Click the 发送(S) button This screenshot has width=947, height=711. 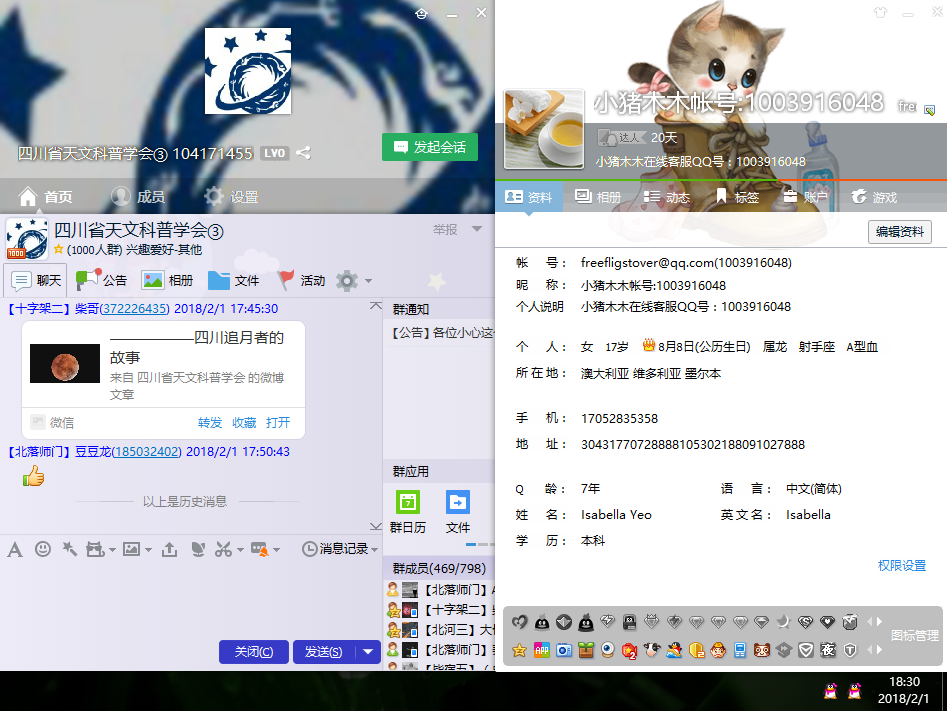click(324, 652)
